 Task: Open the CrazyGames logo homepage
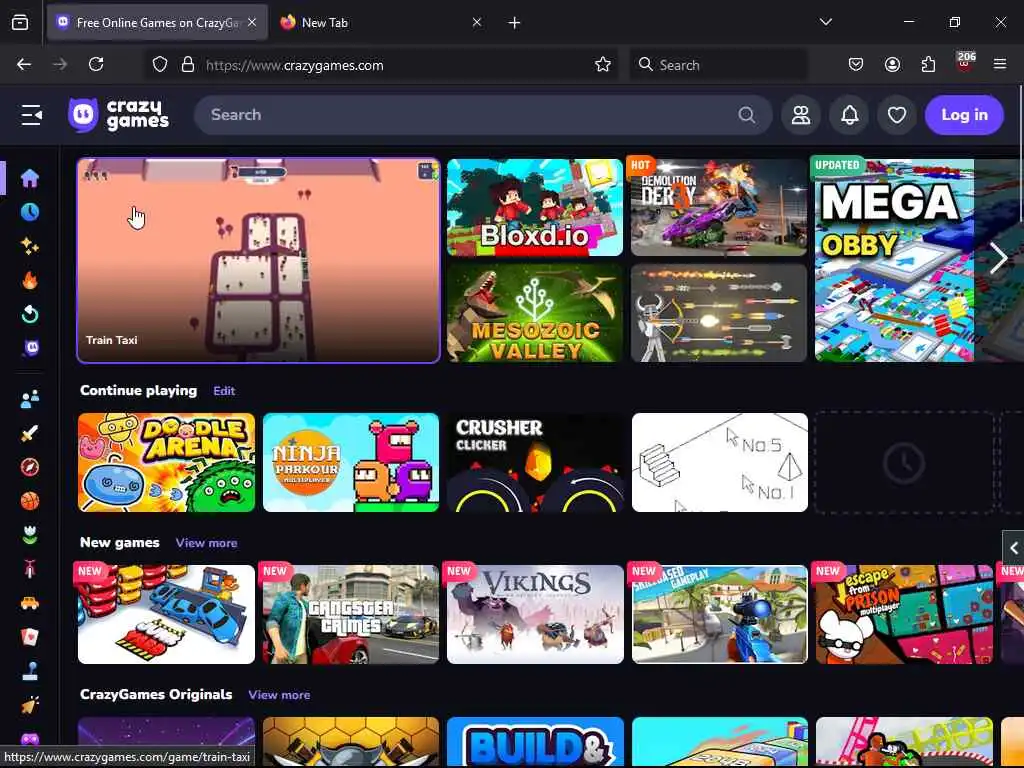[119, 115]
